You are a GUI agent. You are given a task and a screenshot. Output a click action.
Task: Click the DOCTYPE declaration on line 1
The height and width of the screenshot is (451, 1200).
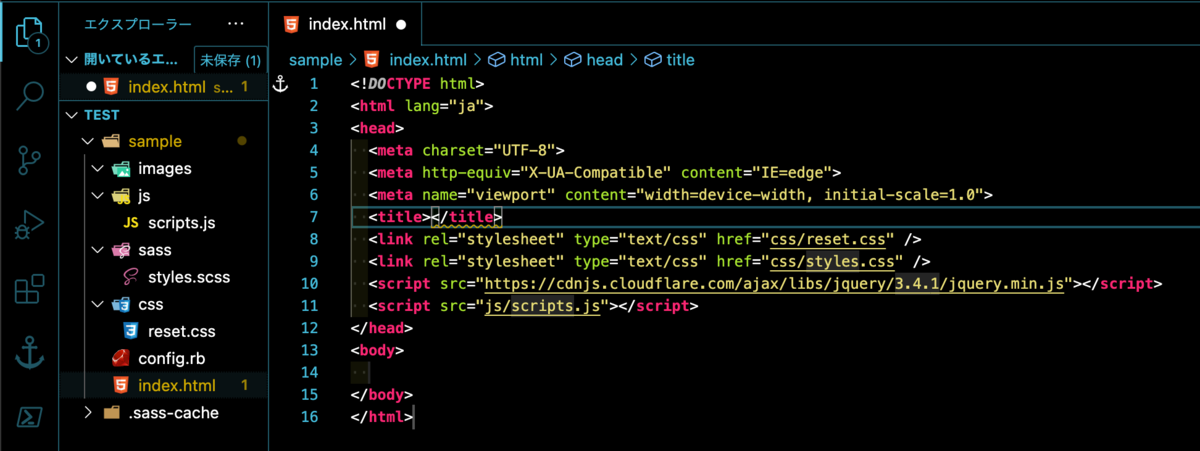(x=417, y=84)
